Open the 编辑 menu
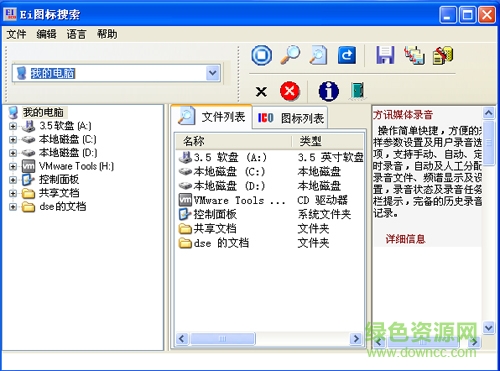This screenshot has height=371, width=500. click(46, 34)
